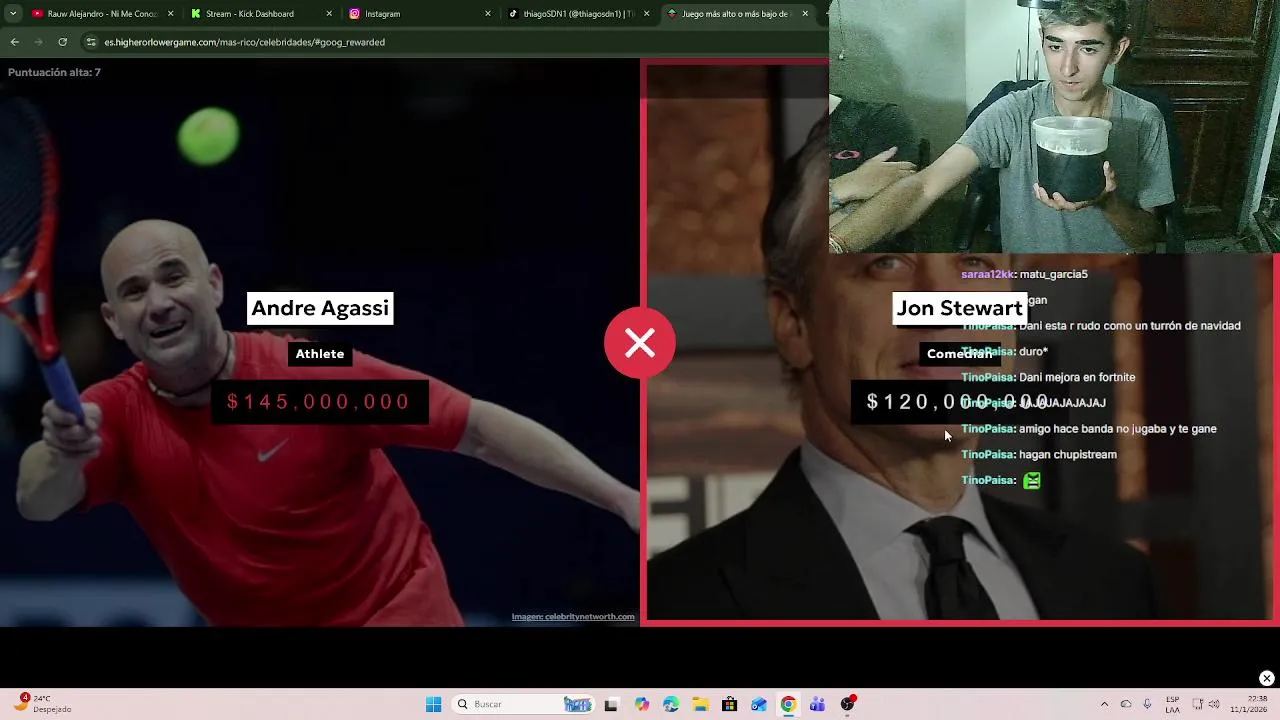1280x720 pixels.
Task: Switch the ESP LAA keyboard language indicator
Action: pyautogui.click(x=1173, y=704)
